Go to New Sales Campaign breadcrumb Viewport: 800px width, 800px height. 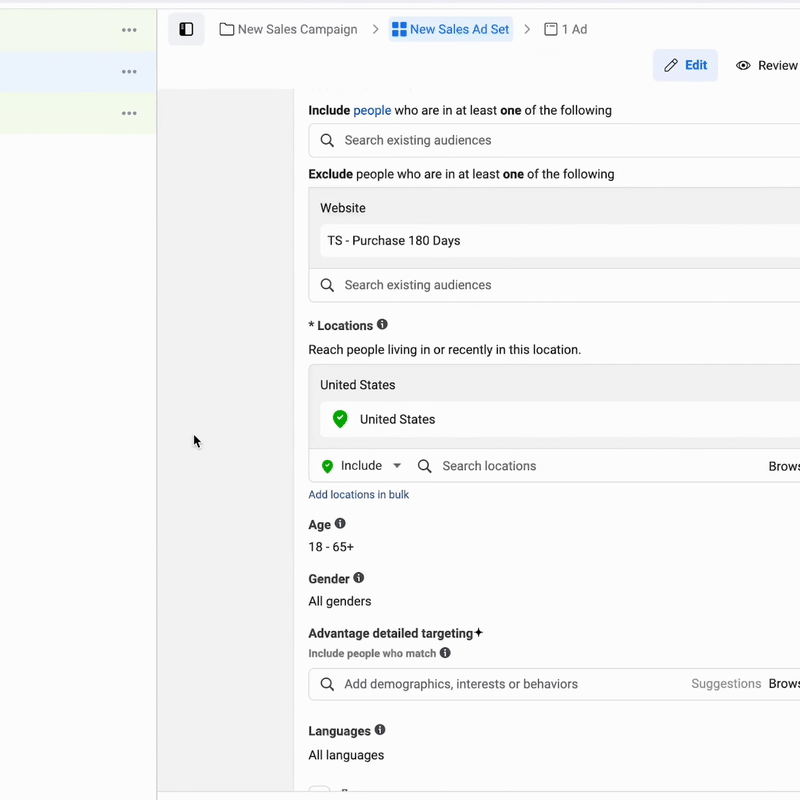288,29
